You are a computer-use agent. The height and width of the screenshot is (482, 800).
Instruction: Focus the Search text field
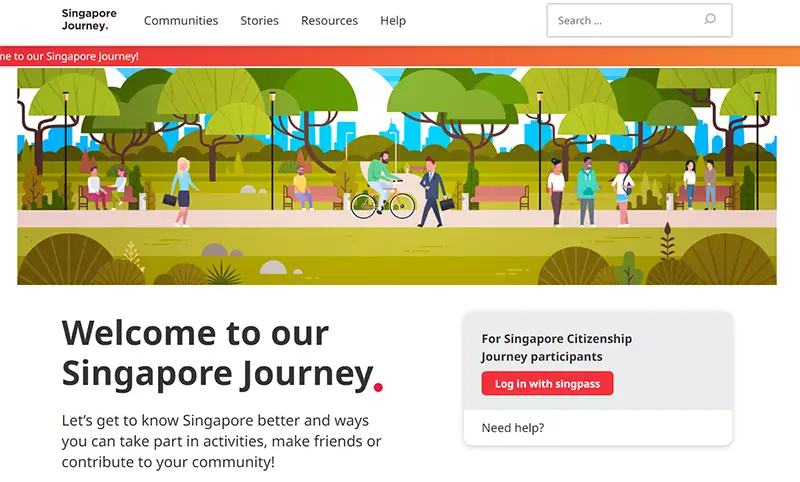click(x=639, y=20)
